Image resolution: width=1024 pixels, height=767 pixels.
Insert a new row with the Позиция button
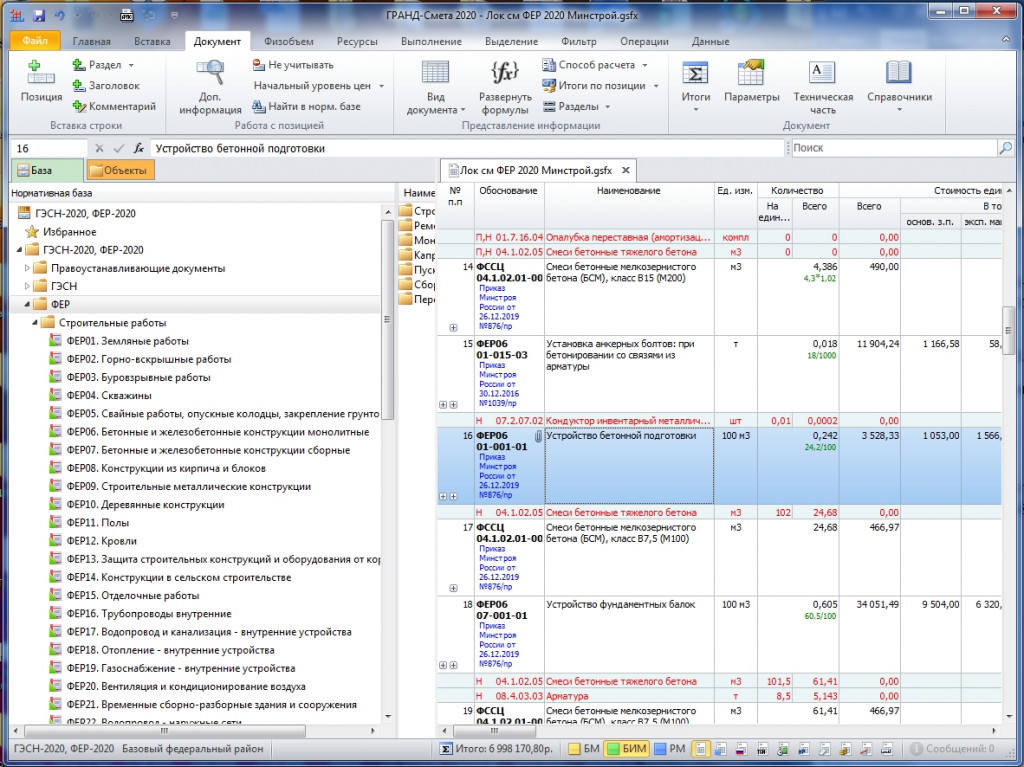40,82
